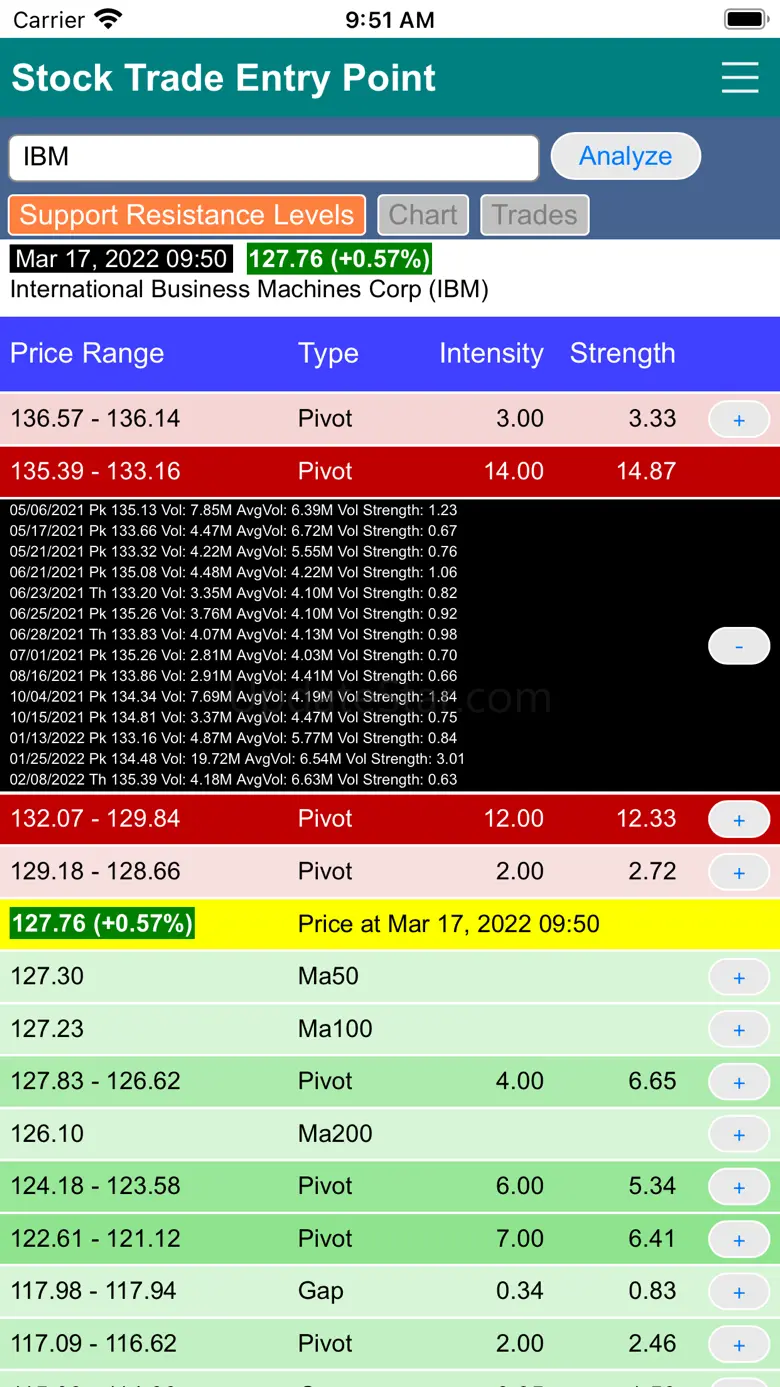Expand the 124.18 - 123.58 pivot row
This screenshot has width=780, height=1387.
(738, 1187)
